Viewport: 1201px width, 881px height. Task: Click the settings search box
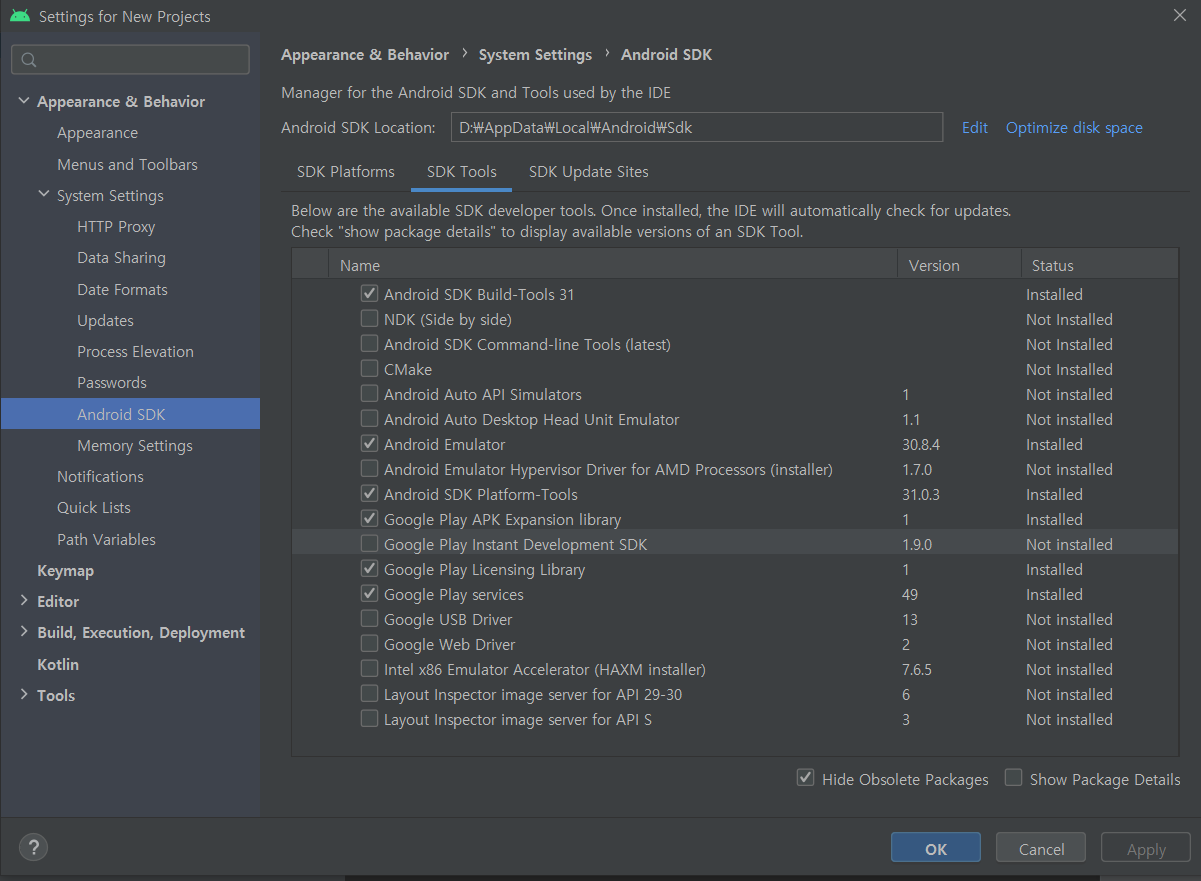[130, 60]
